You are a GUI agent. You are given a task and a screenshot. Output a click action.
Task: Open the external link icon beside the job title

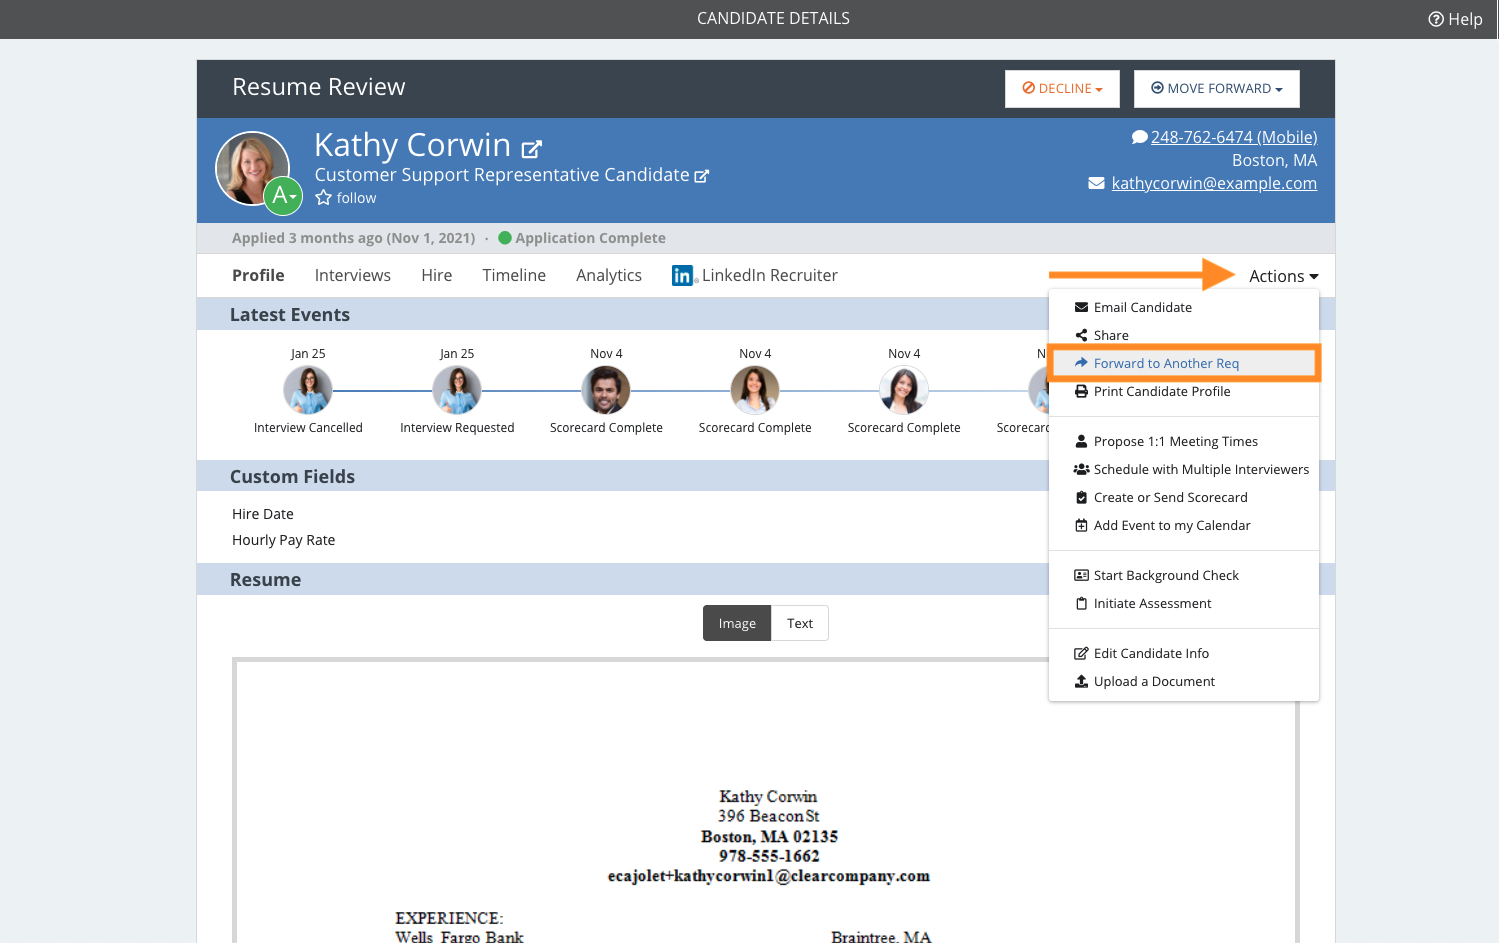point(702,176)
